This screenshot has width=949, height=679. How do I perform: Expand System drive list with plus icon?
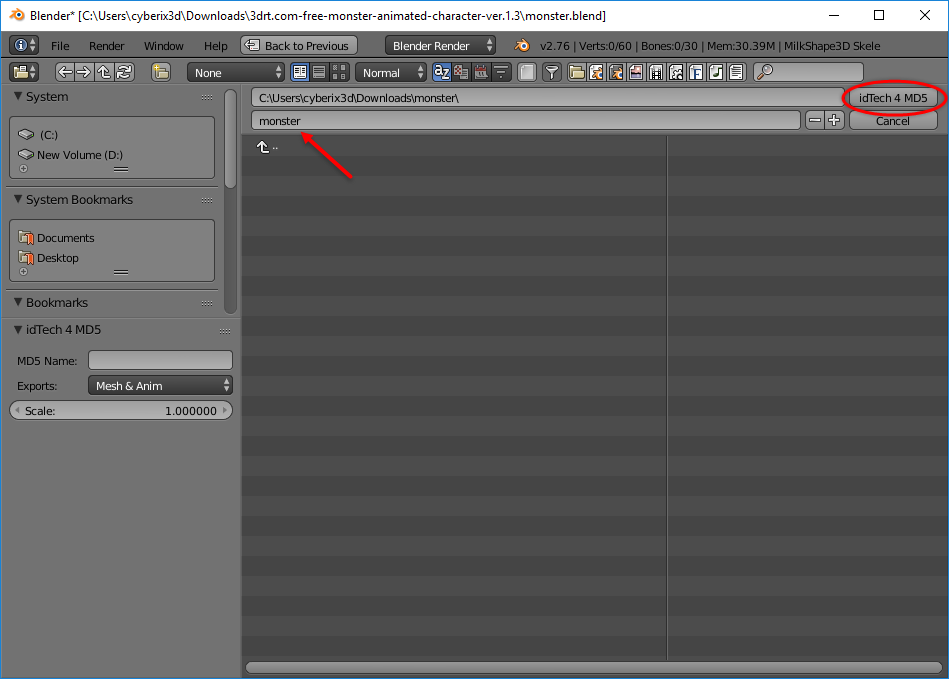pos(24,169)
